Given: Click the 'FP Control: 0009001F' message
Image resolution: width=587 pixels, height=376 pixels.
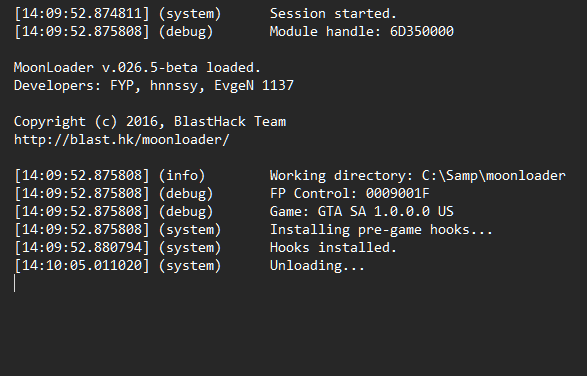Looking at the screenshot, I should (350, 194).
